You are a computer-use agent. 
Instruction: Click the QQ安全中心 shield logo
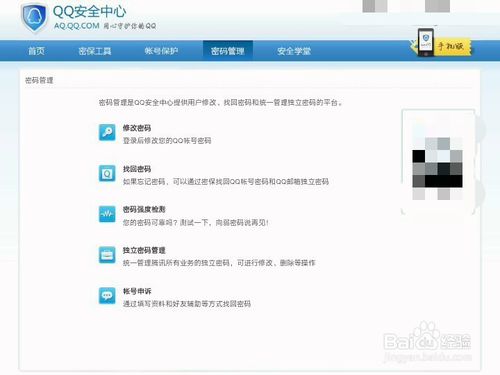pos(34,18)
